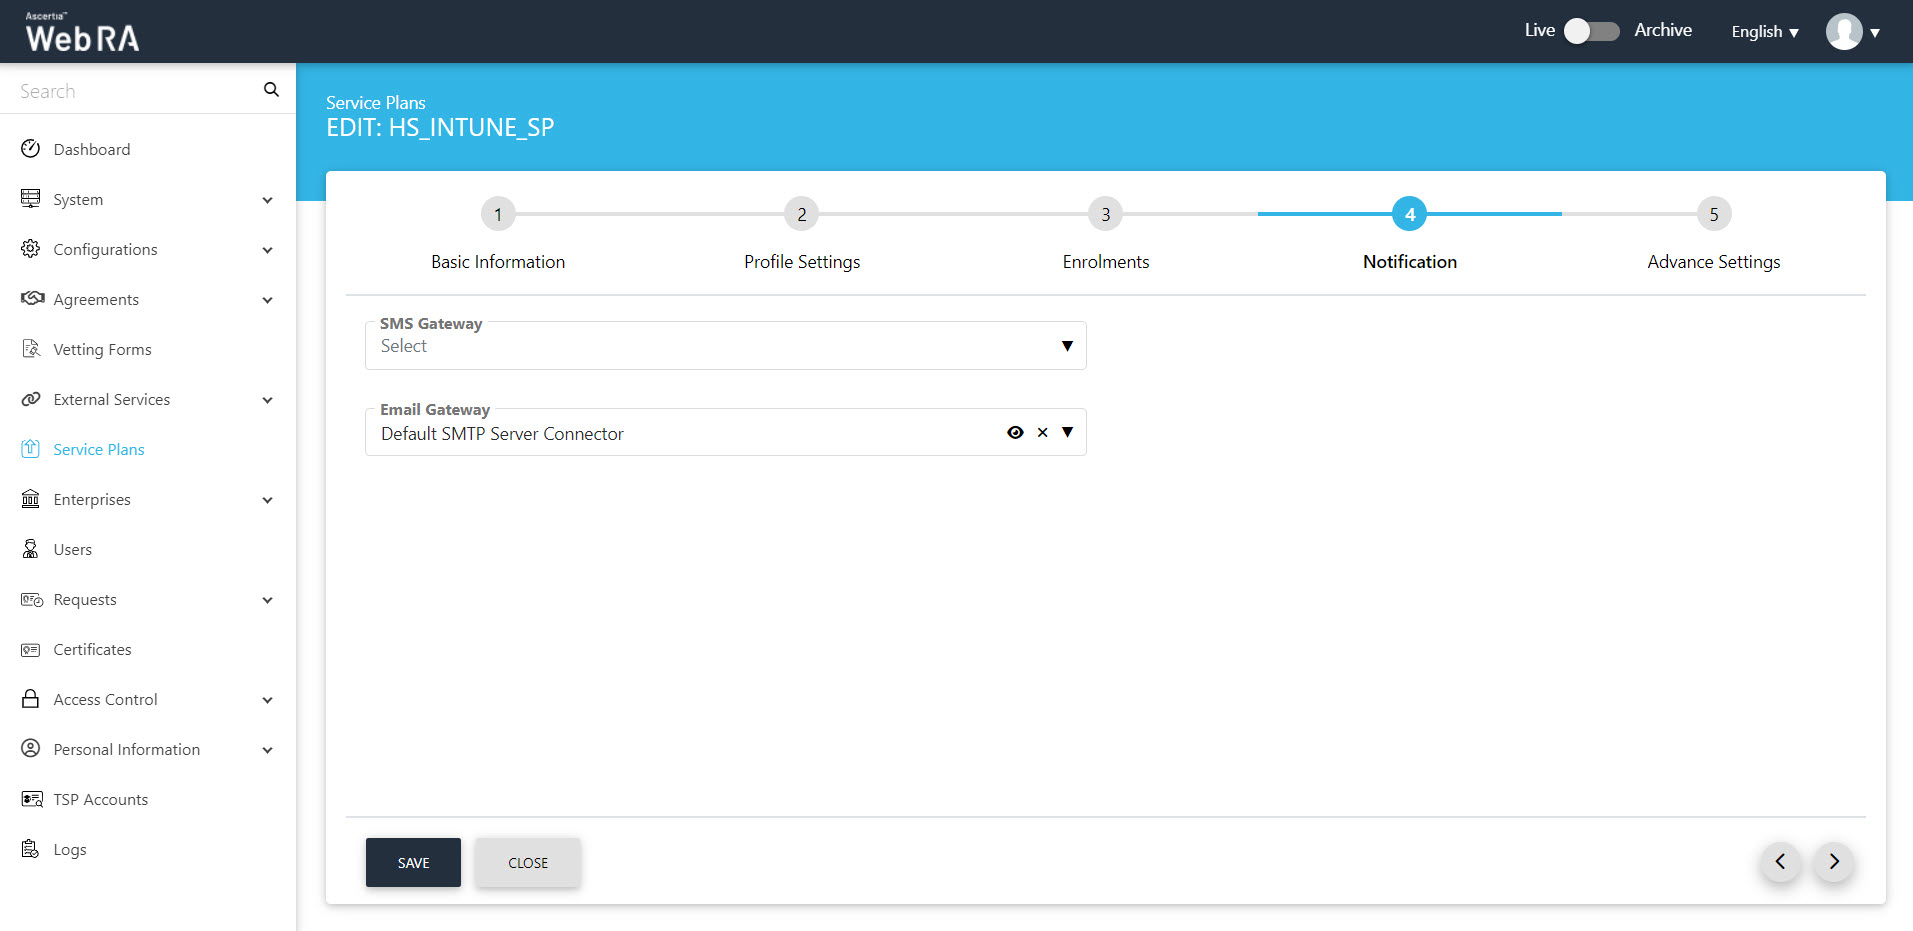1913x931 pixels.
Task: Go to step 2 Profile Settings
Action: (801, 214)
